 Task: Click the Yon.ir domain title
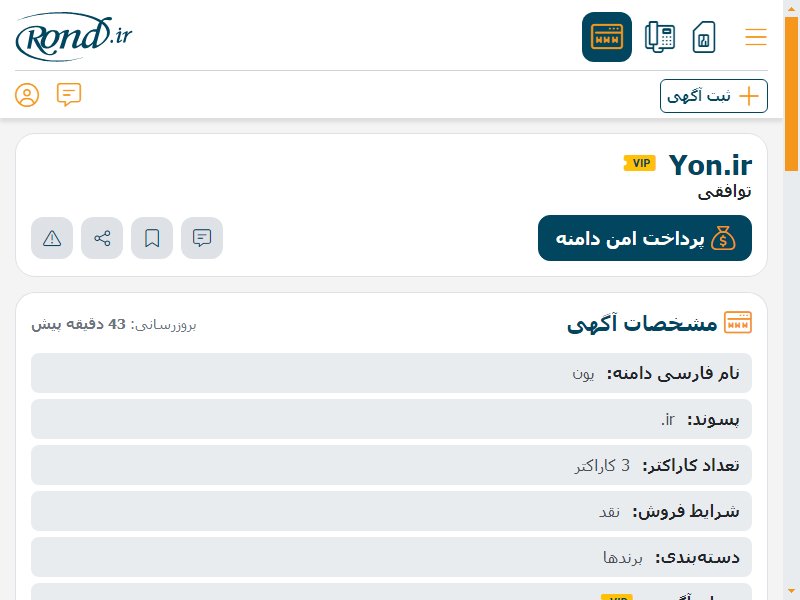(x=710, y=165)
